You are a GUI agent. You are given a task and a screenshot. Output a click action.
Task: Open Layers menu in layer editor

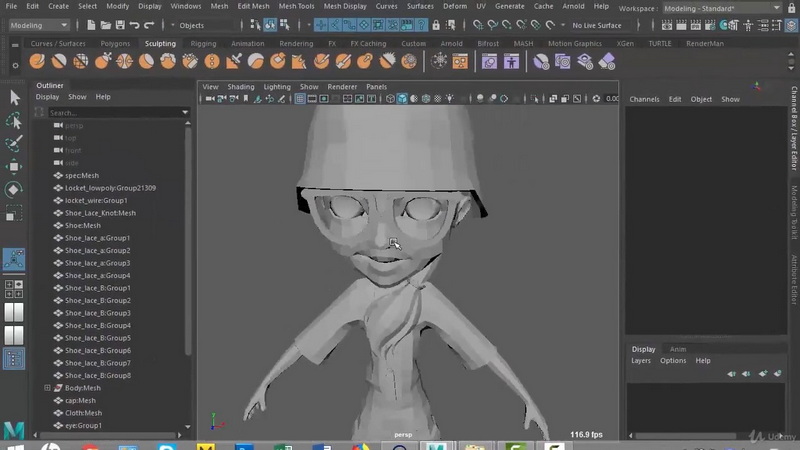(x=641, y=360)
